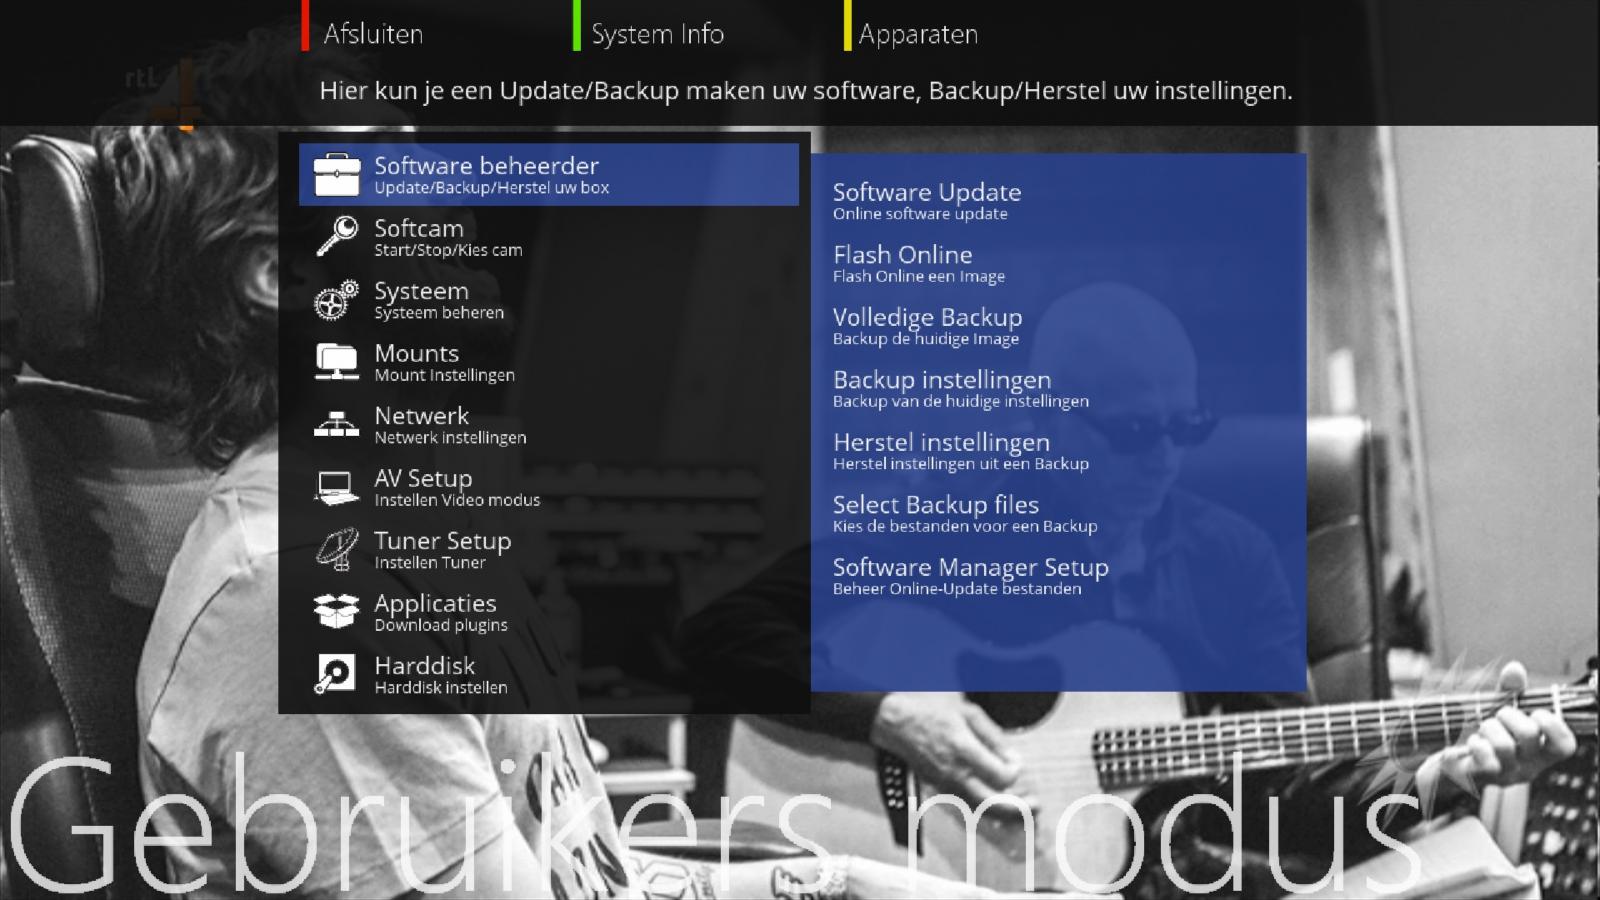Click the Systeem gears icon
The width and height of the screenshot is (1600, 900).
(337, 299)
